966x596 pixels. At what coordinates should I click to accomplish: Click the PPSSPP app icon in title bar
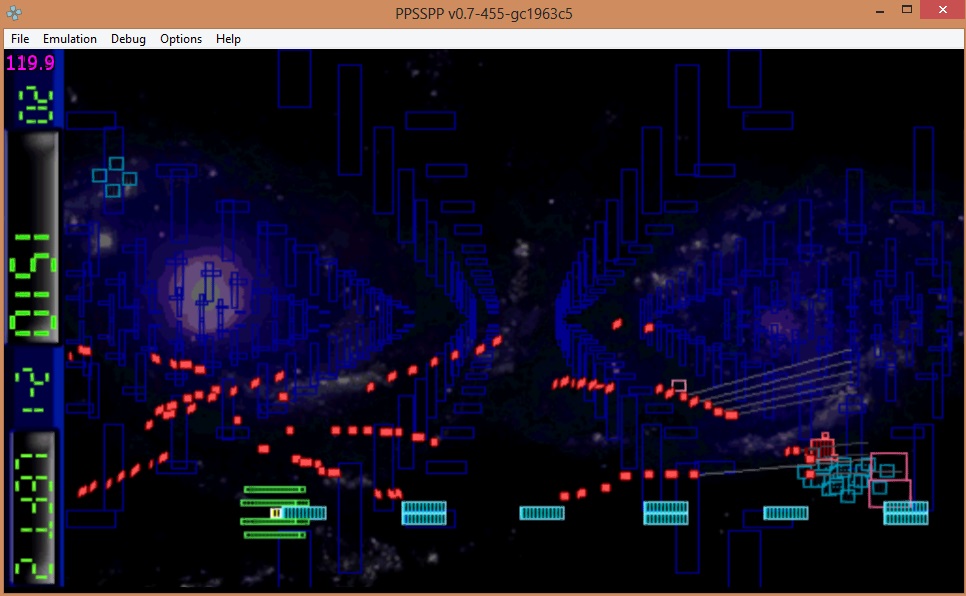(13, 14)
